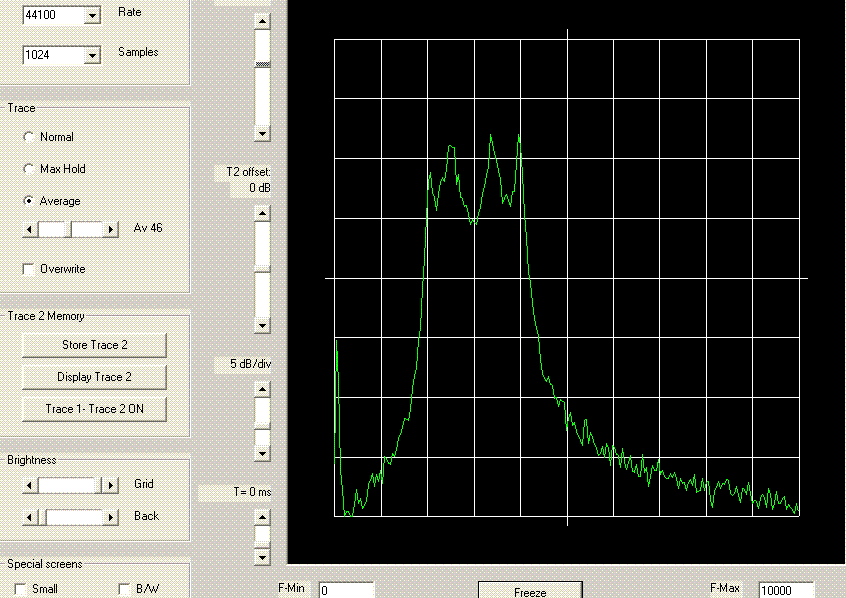846x598 pixels.
Task: Click down arrow of top vertical scrollbar
Action: (x=262, y=133)
